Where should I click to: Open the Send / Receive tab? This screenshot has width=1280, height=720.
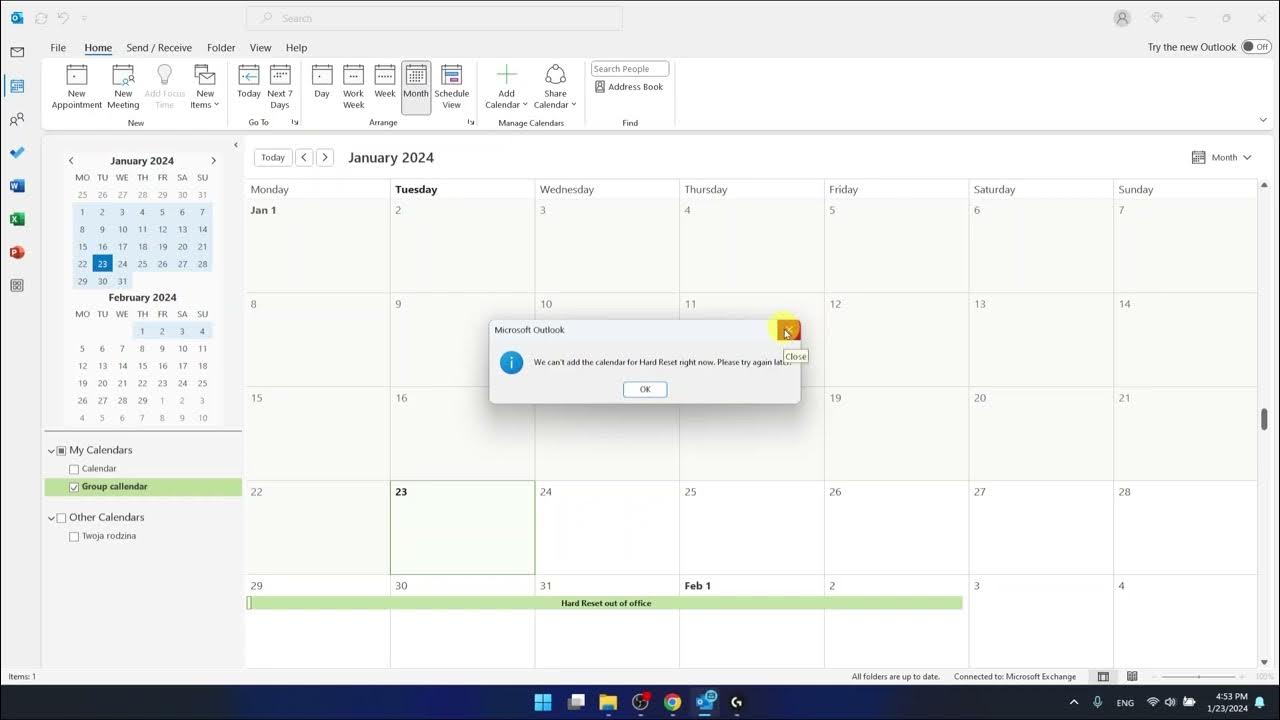[x=159, y=48]
